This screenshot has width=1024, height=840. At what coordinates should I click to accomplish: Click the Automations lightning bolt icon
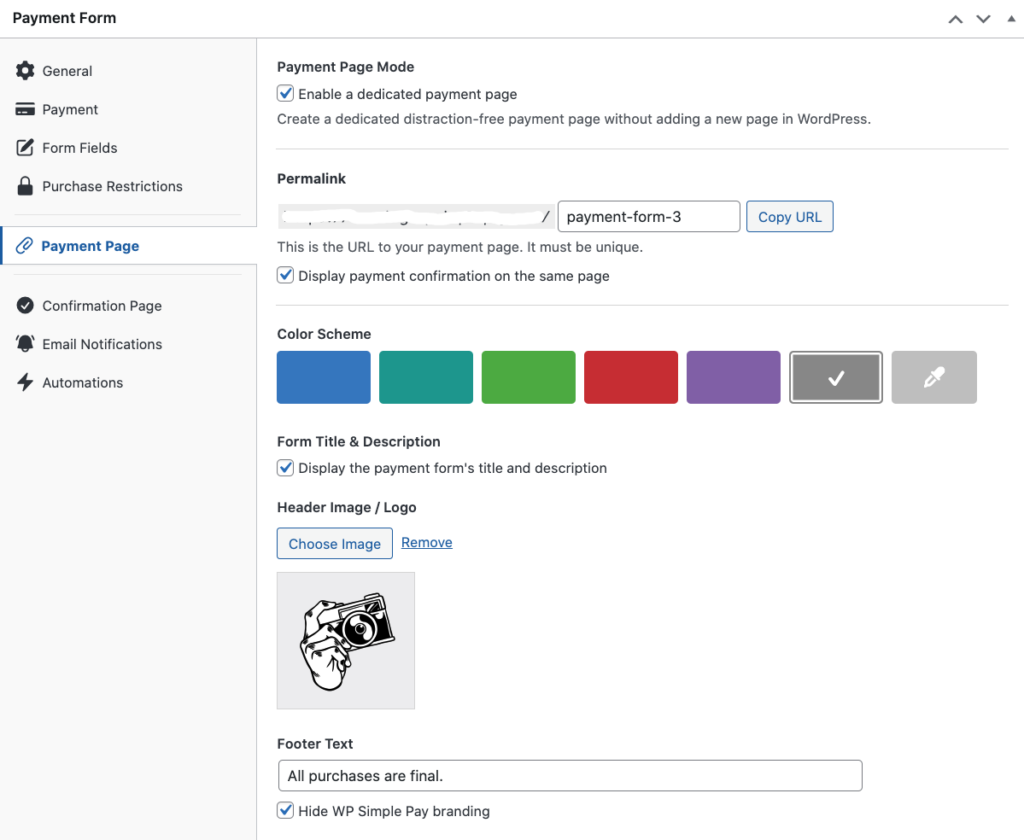pyautogui.click(x=26, y=383)
